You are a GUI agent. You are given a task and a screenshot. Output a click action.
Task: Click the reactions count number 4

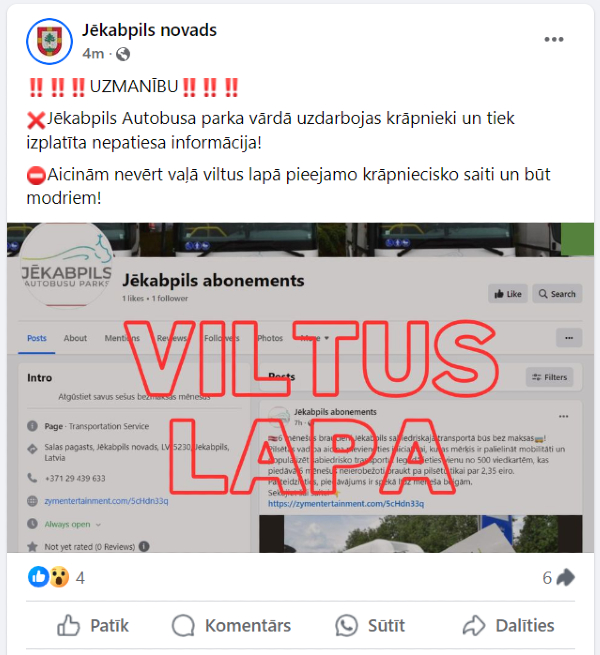pyautogui.click(x=80, y=578)
